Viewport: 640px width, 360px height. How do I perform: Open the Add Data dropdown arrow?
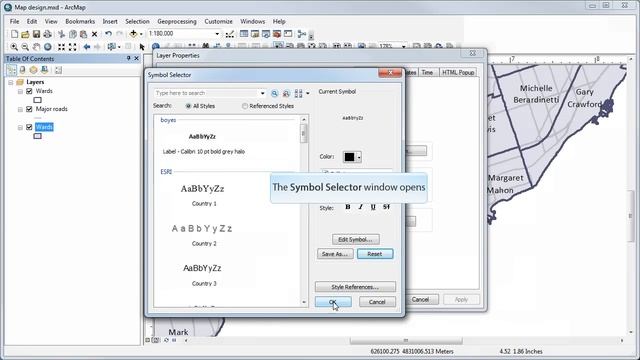coord(141,34)
